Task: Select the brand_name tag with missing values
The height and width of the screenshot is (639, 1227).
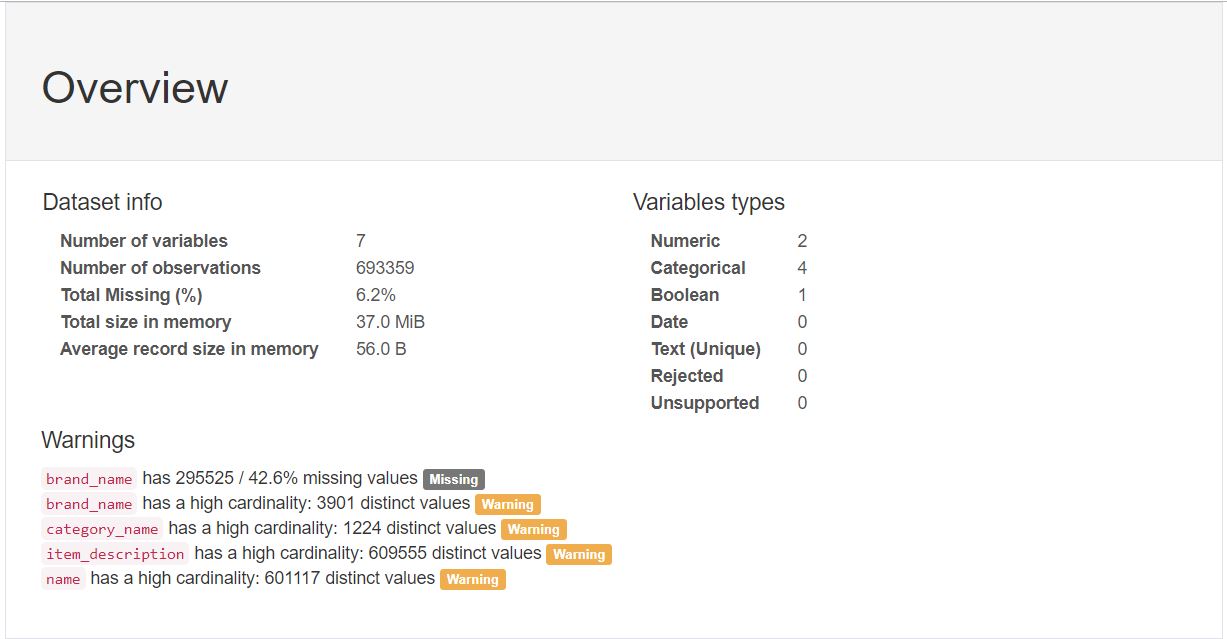Action: (89, 479)
